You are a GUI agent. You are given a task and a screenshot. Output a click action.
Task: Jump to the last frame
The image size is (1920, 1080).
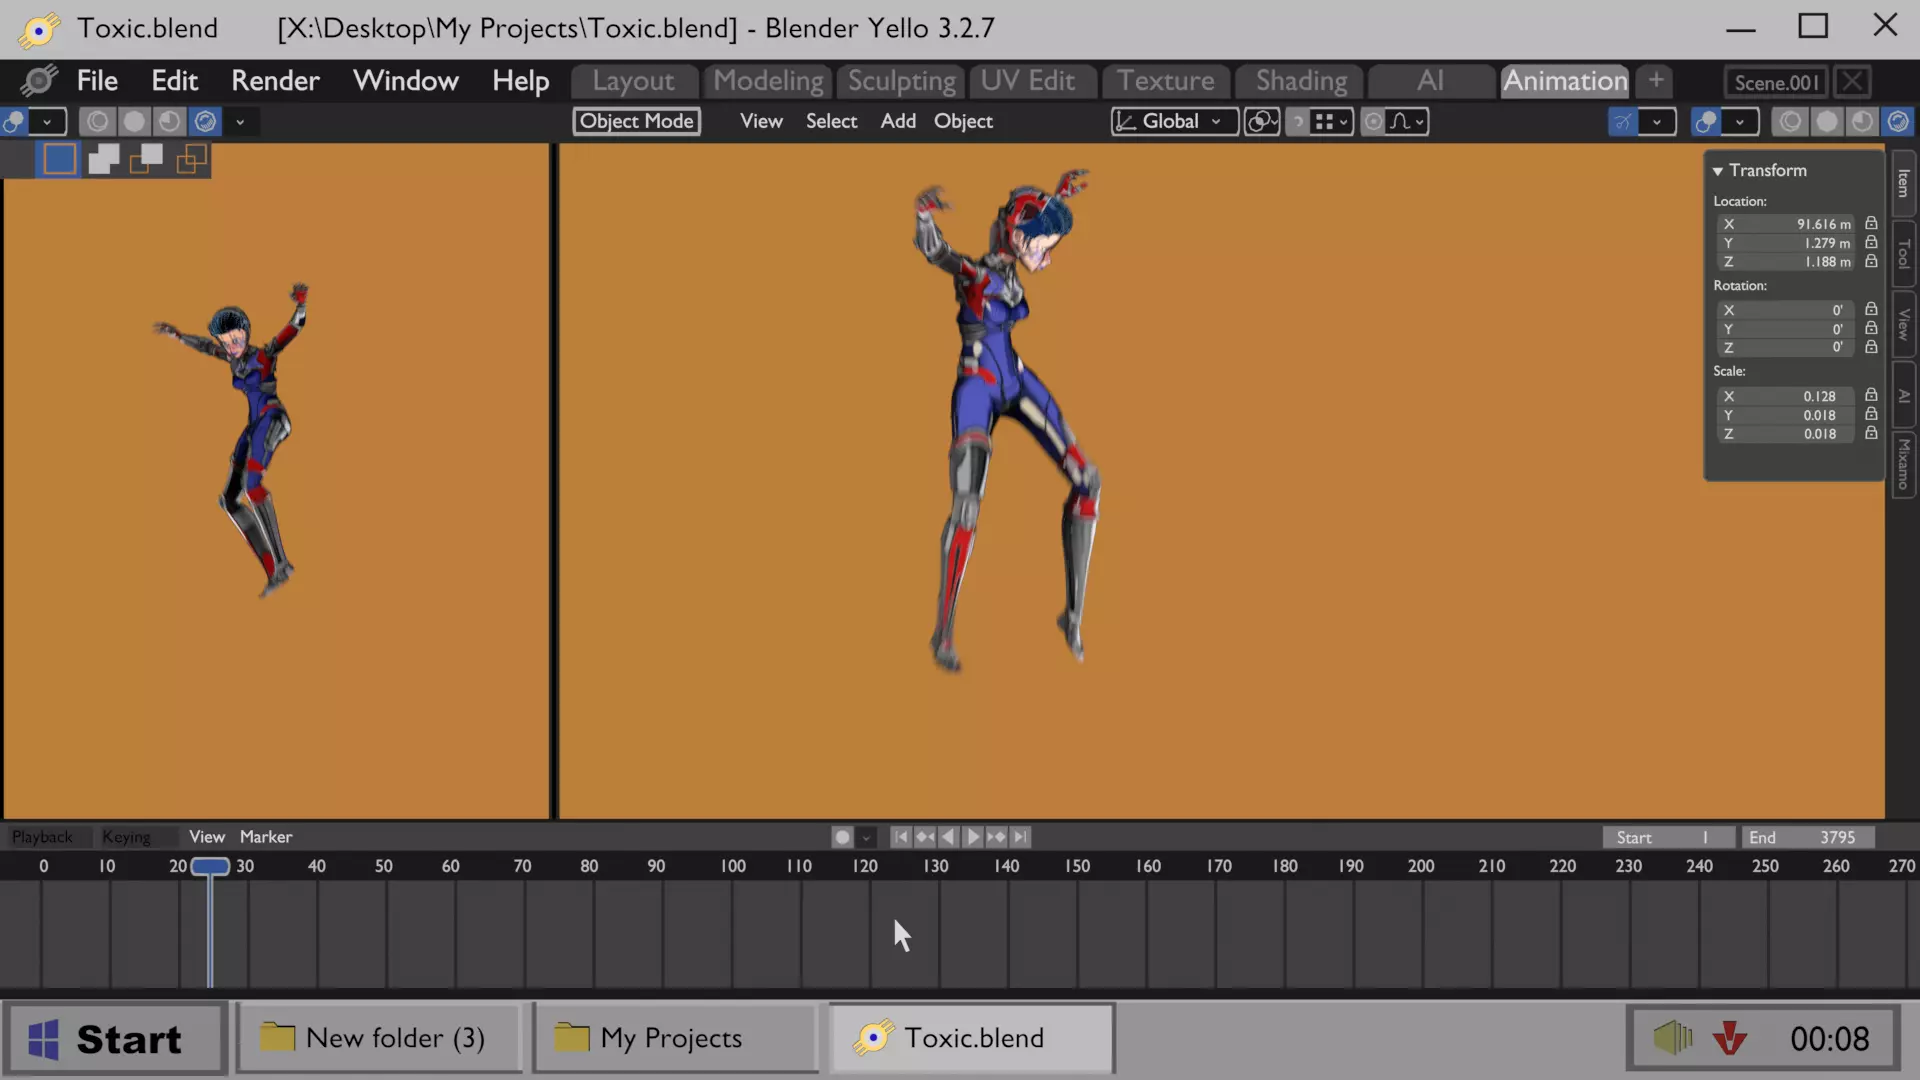point(1020,837)
